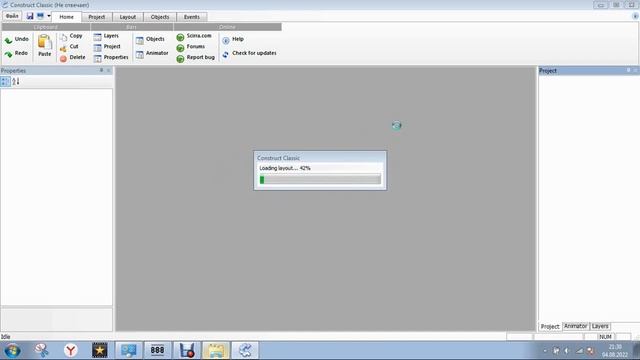Switch to the Layout ribbon tab
This screenshot has height=360, width=640.
click(127, 17)
